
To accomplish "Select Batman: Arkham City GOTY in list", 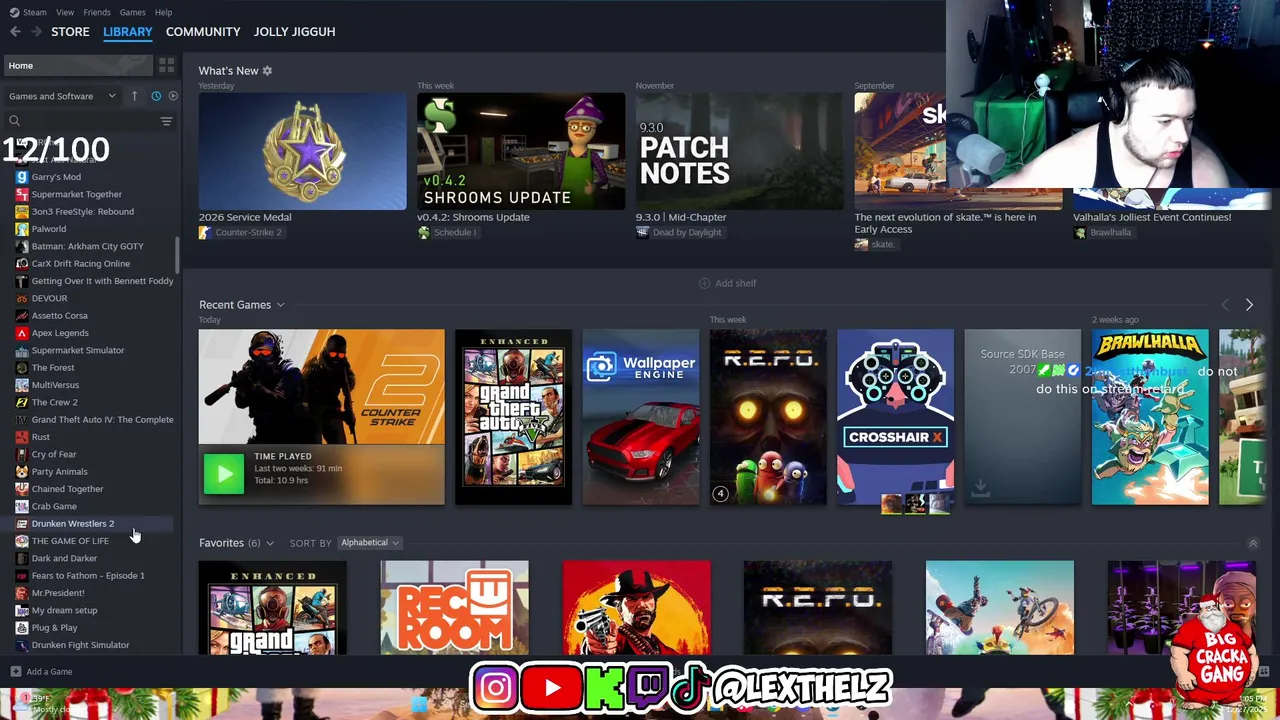I will point(88,246).
